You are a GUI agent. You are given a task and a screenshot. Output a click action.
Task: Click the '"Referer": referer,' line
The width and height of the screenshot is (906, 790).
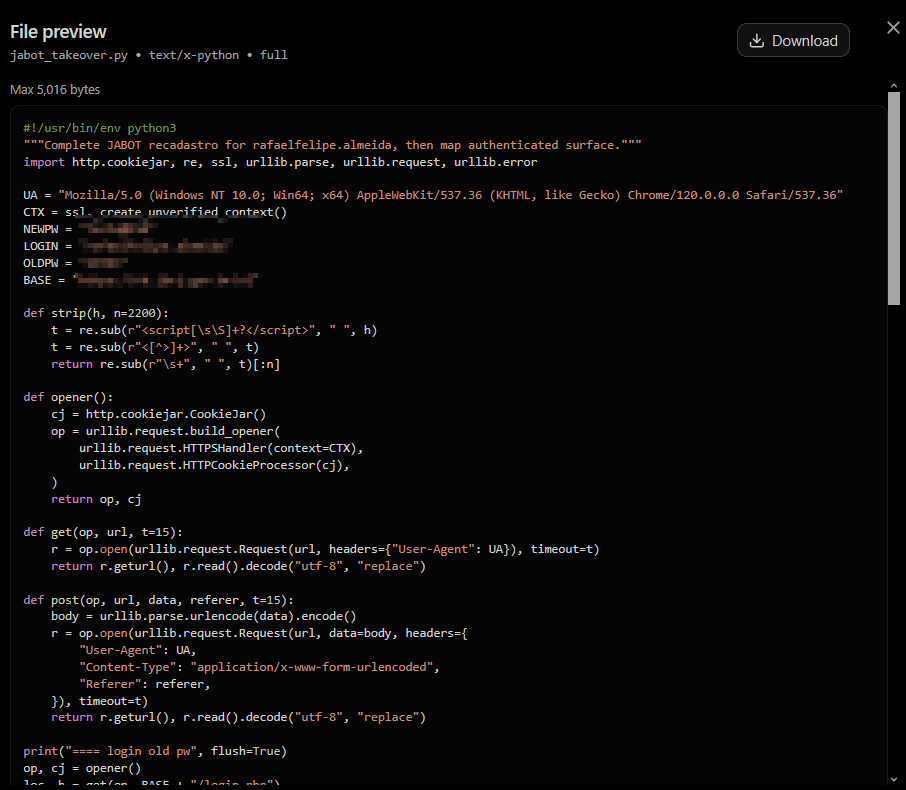pos(144,684)
